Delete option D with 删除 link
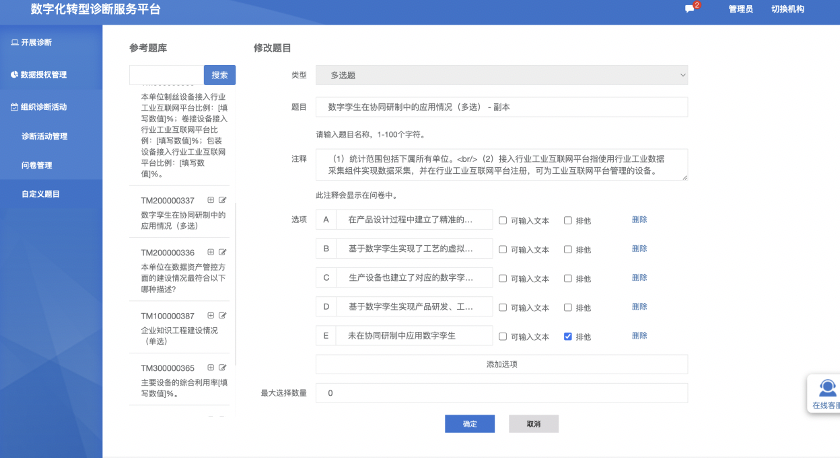Screen dimensions: 840x458 coord(639,306)
